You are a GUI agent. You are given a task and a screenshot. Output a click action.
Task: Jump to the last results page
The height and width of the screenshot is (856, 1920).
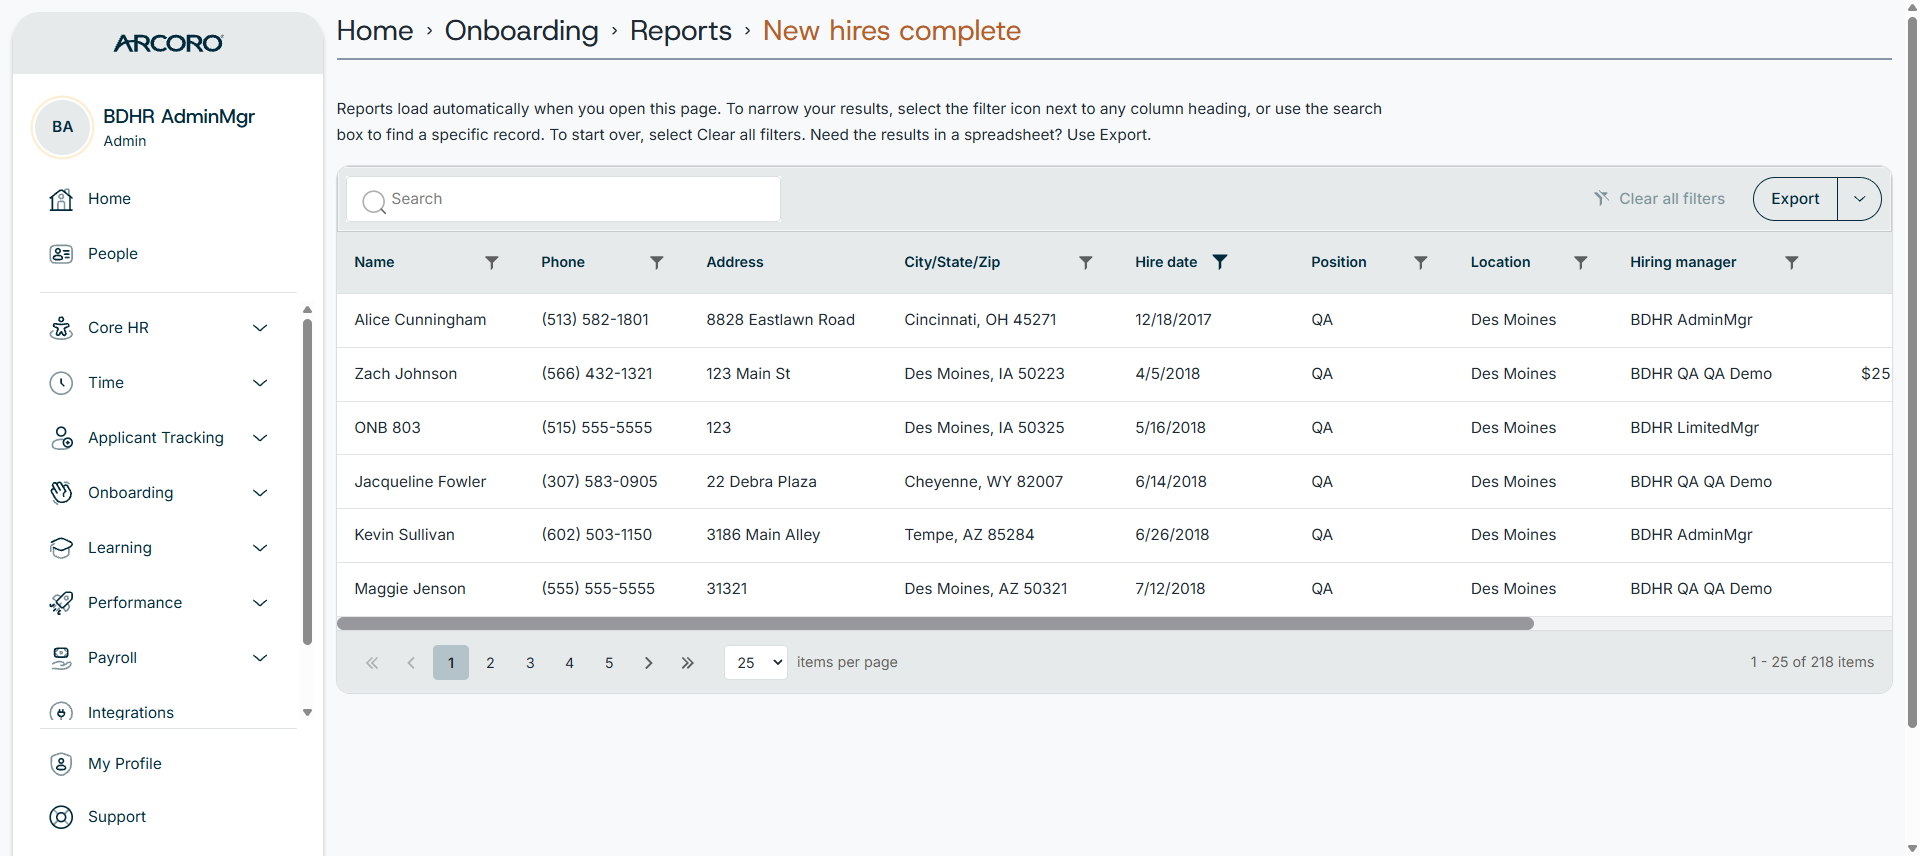point(687,663)
